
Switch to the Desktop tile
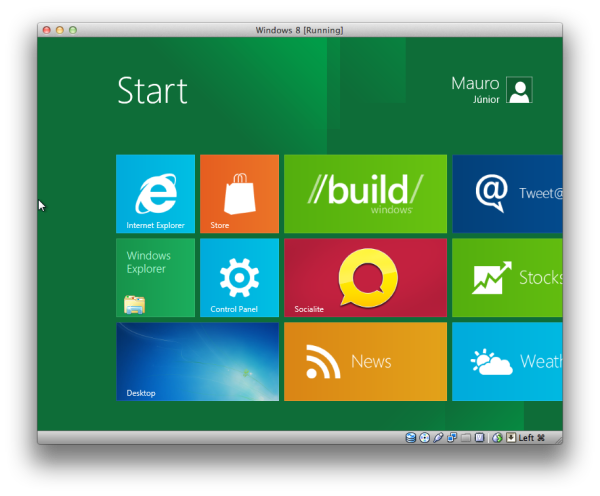pyautogui.click(x=197, y=362)
